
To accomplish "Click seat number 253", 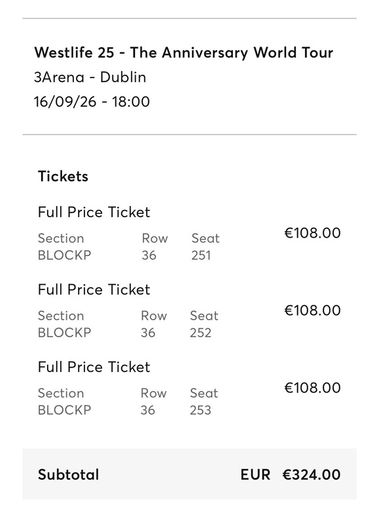I will tap(200, 410).
